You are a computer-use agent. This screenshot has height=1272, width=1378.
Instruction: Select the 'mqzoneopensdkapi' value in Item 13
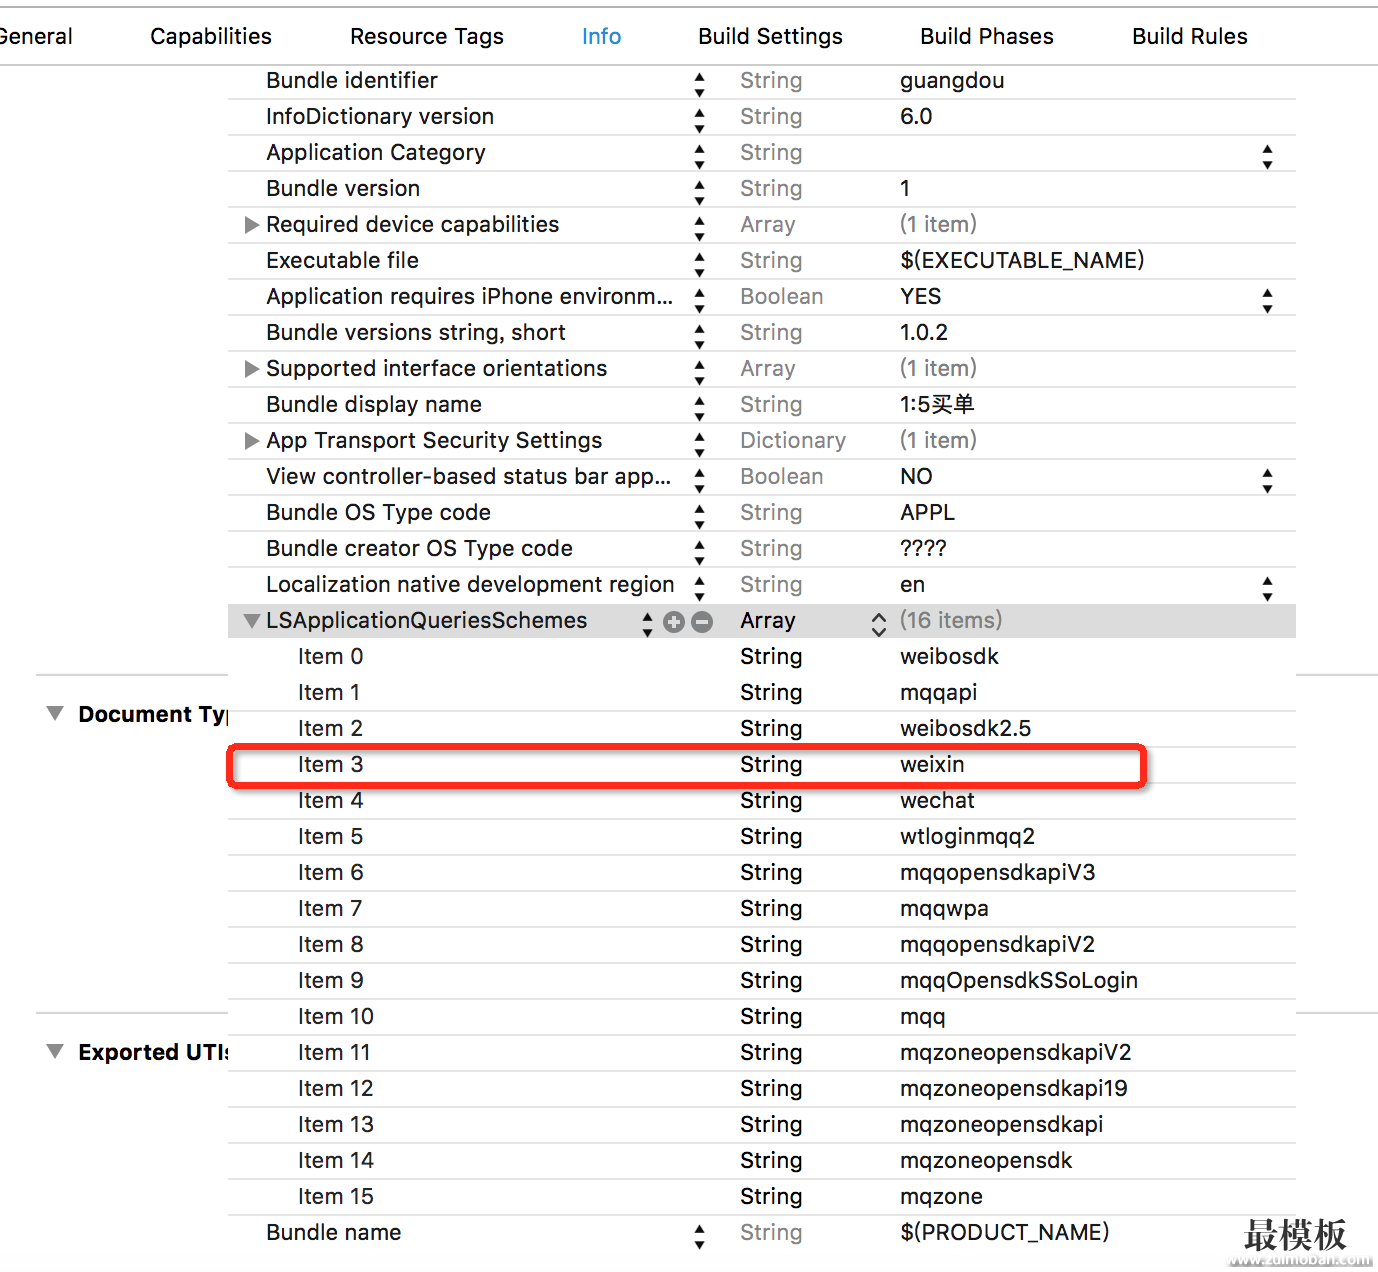tap(1001, 1125)
